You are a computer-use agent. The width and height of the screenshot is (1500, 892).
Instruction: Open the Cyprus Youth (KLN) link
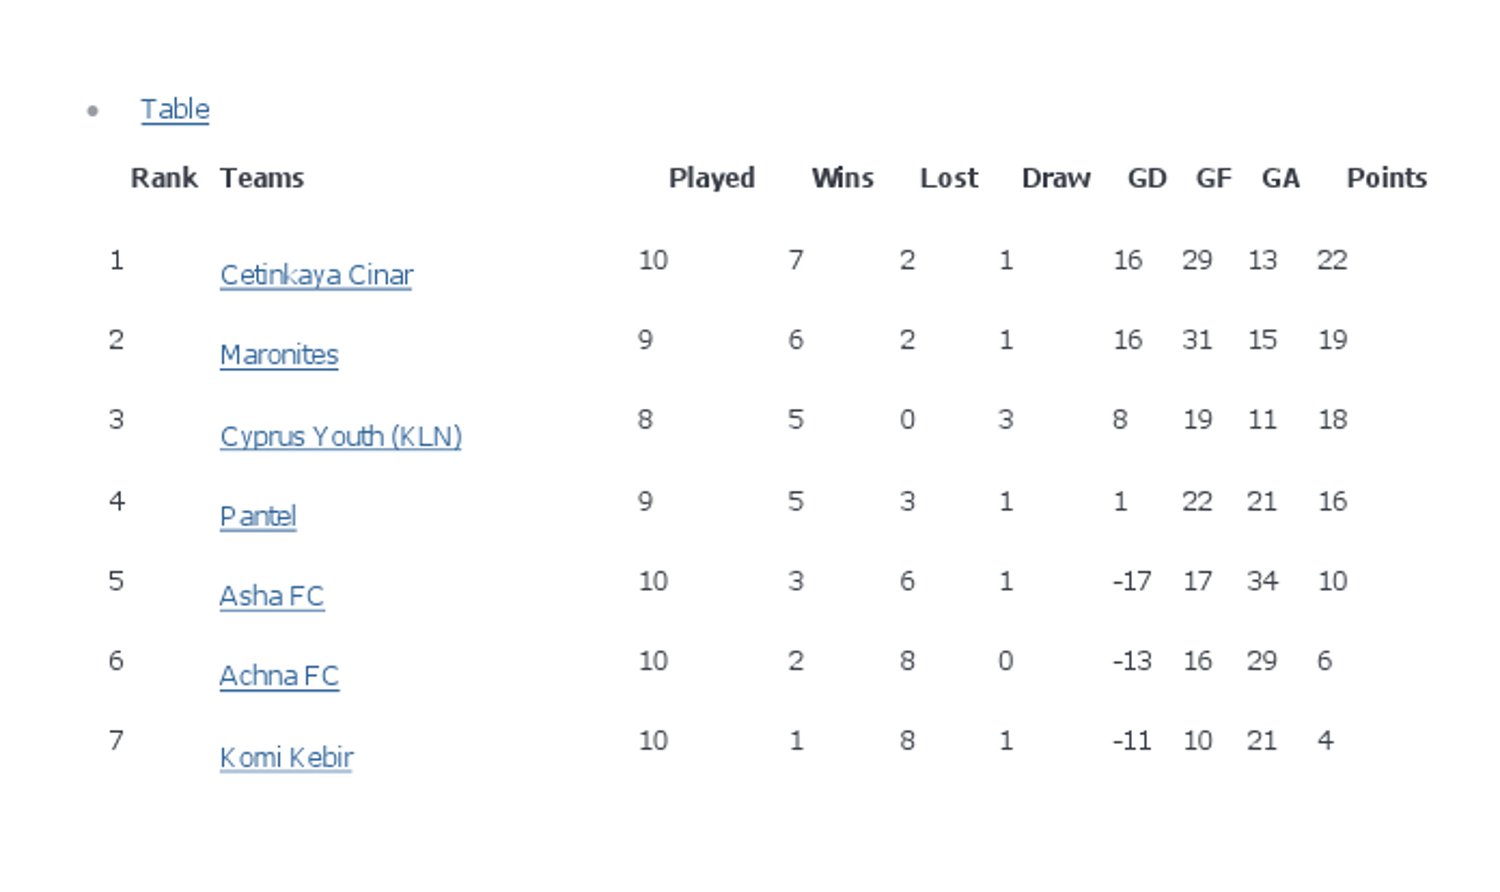pyautogui.click(x=341, y=437)
